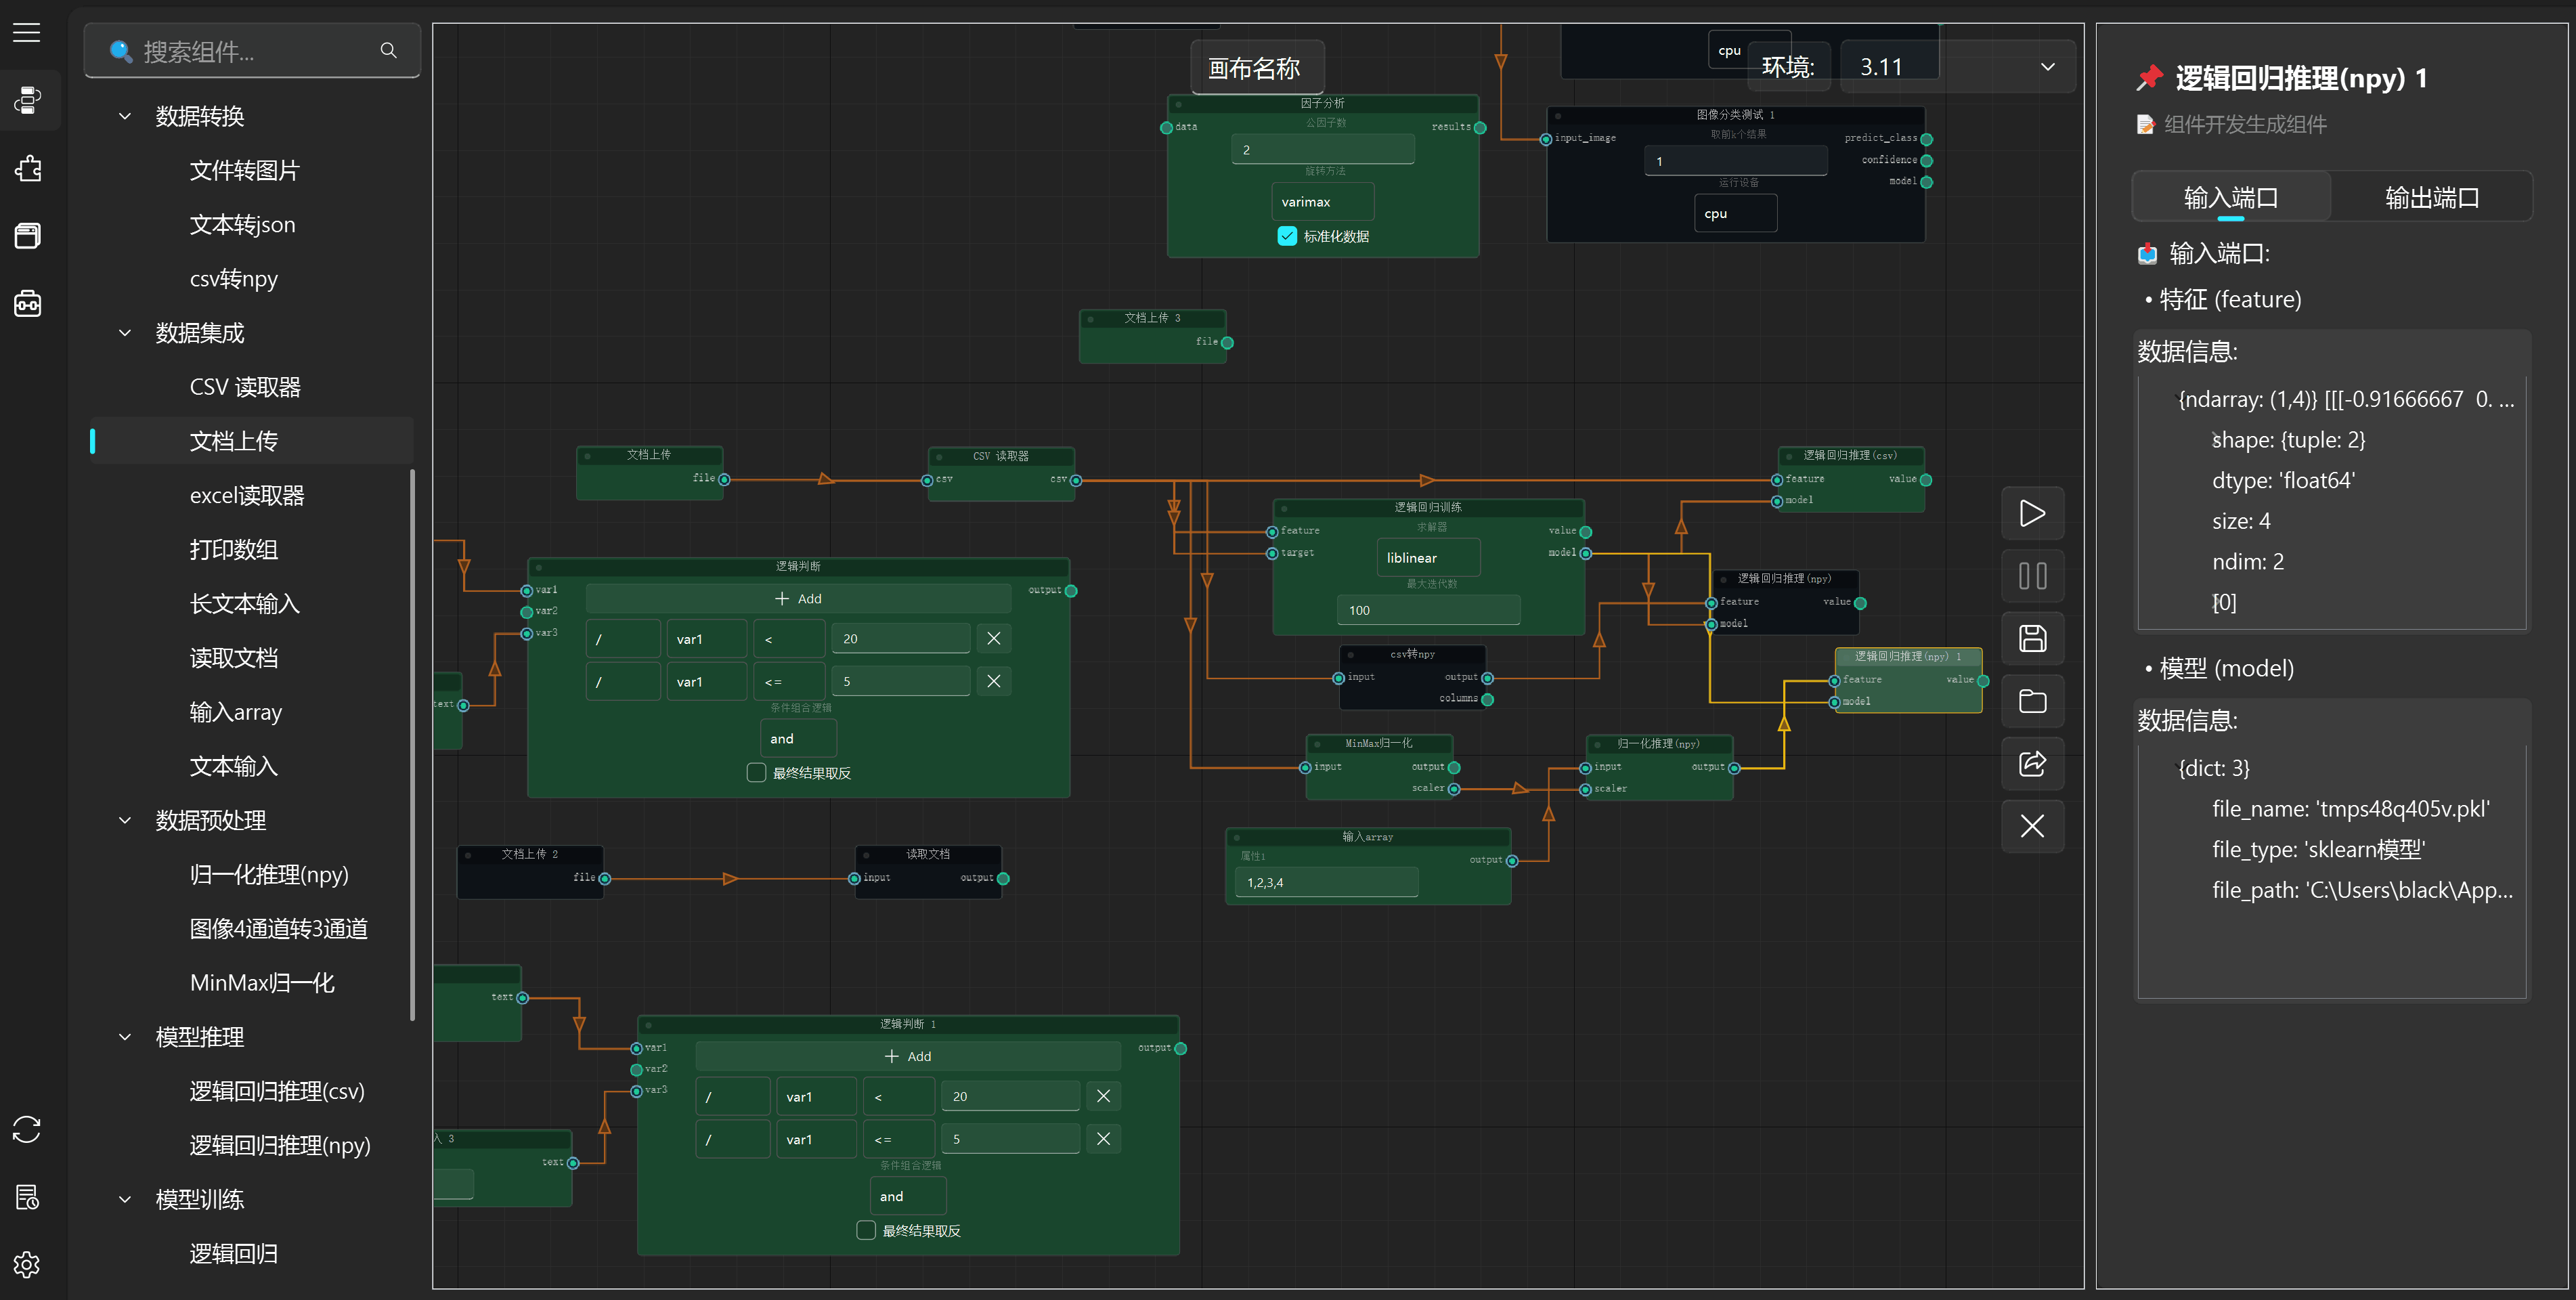Open the log document icon in sidebar

point(27,1197)
